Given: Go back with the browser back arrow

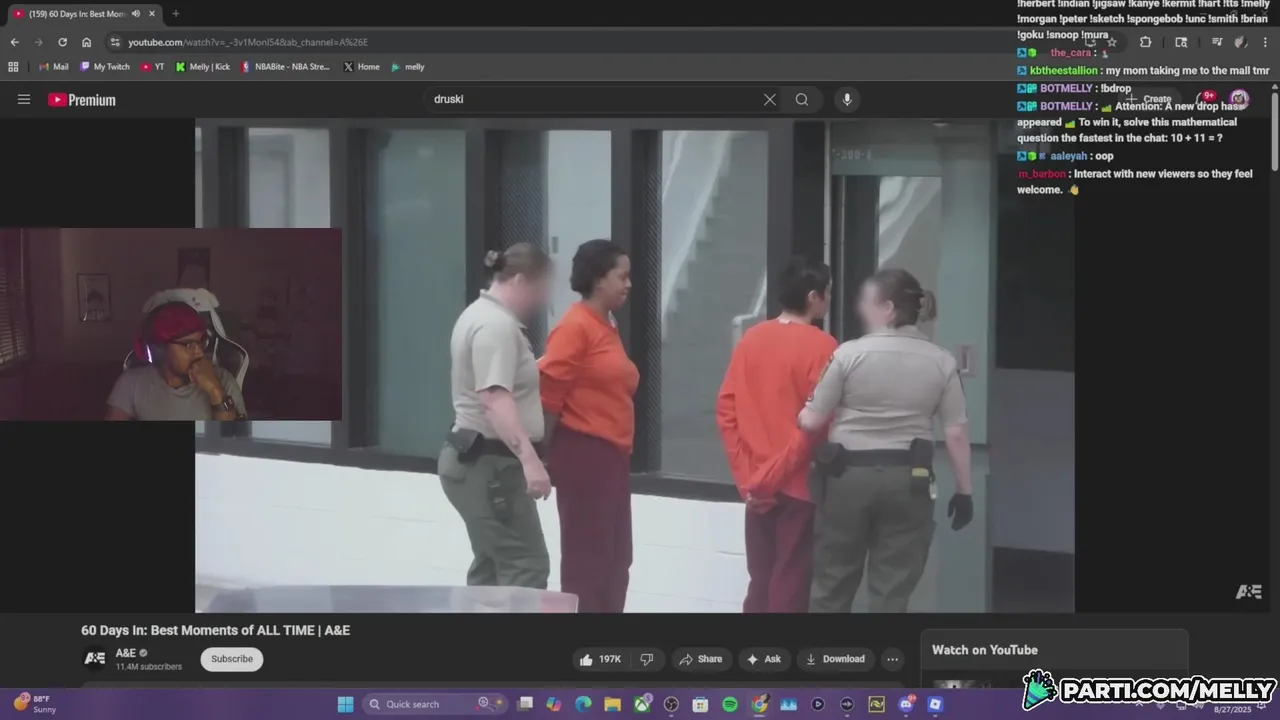Looking at the screenshot, I should (14, 42).
